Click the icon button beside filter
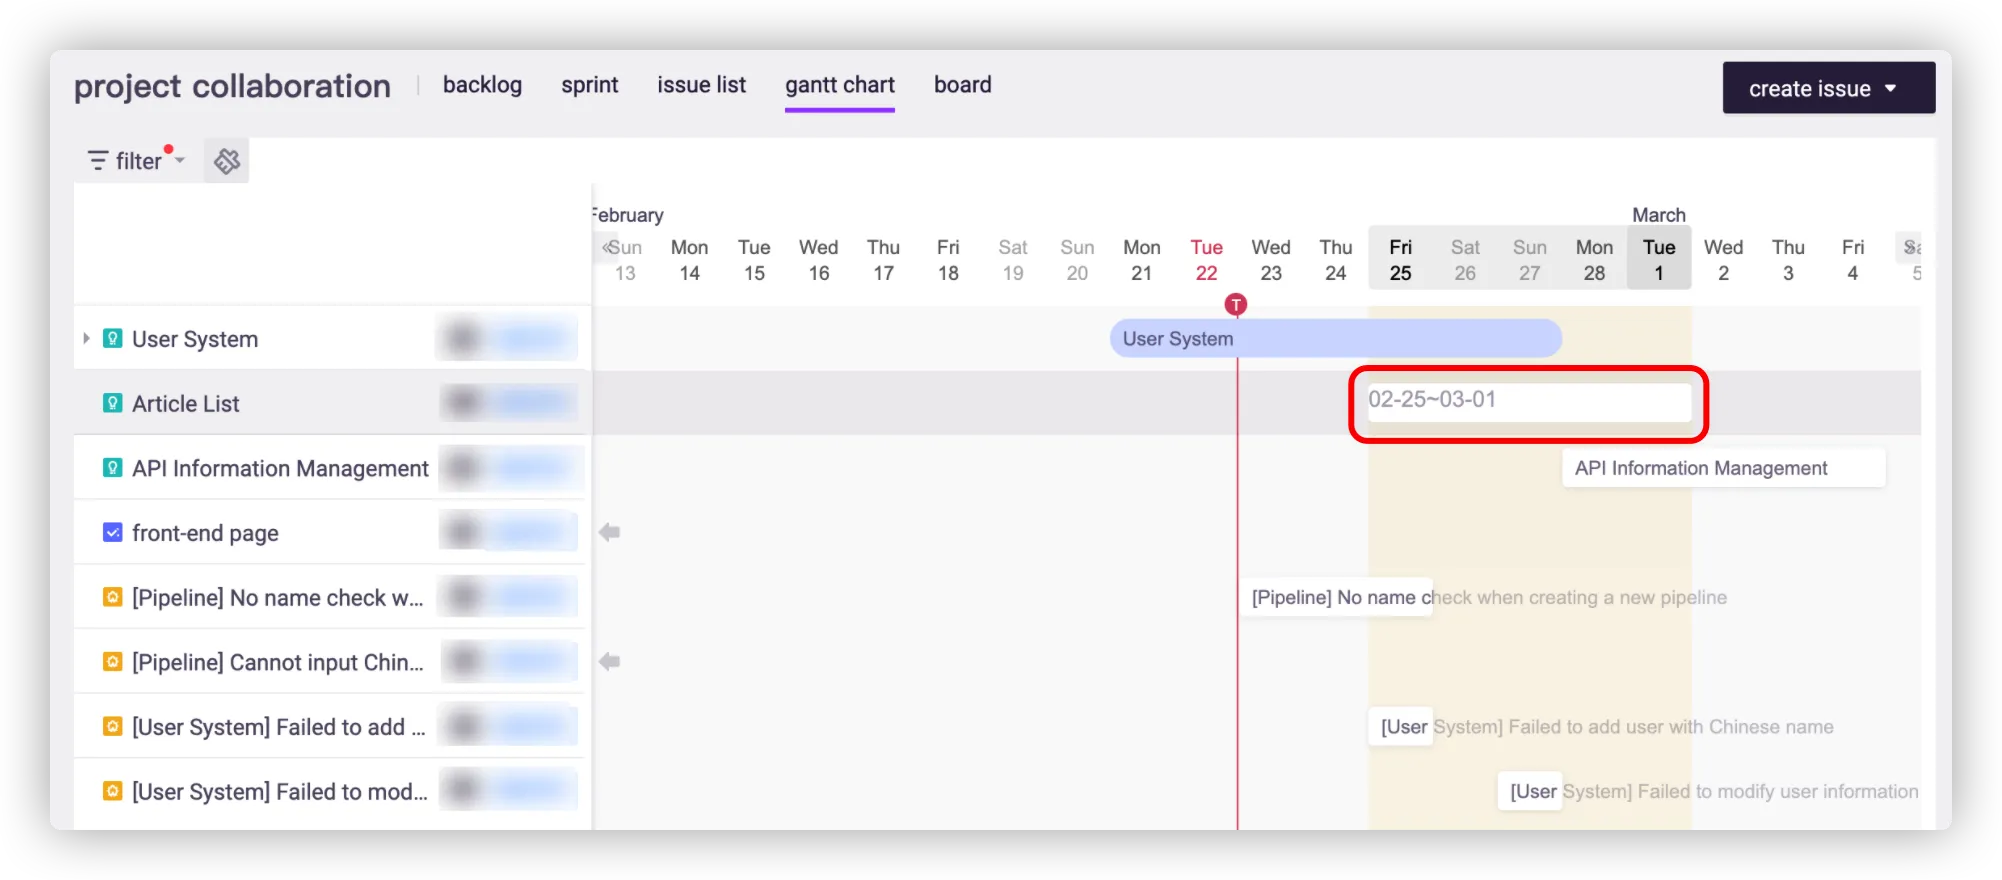The width and height of the screenshot is (2002, 880). (227, 161)
